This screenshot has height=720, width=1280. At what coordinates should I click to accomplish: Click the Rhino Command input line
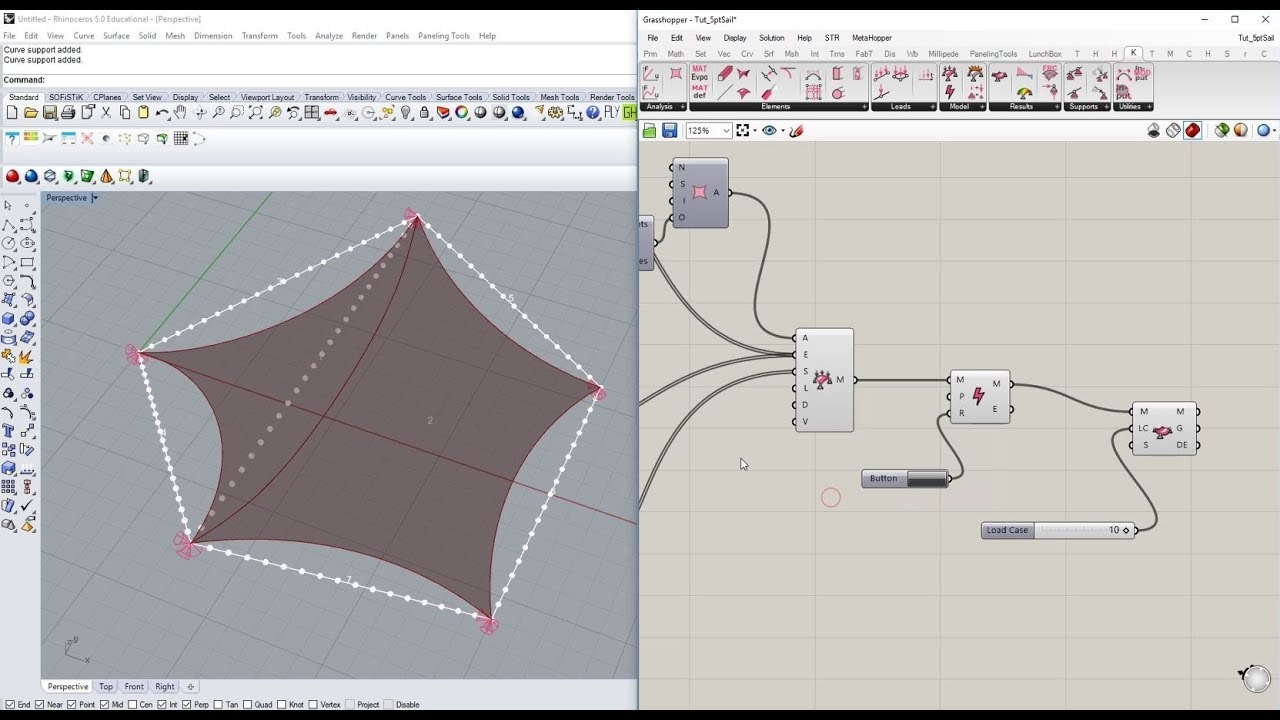coord(340,80)
